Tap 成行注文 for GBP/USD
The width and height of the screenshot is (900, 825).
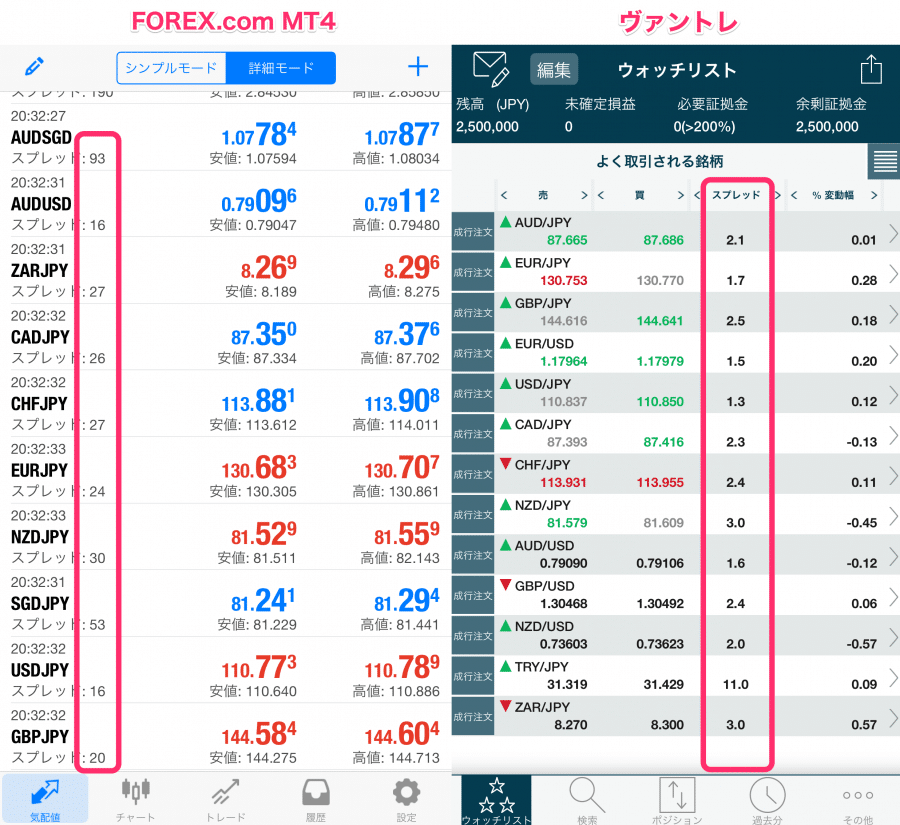click(473, 595)
